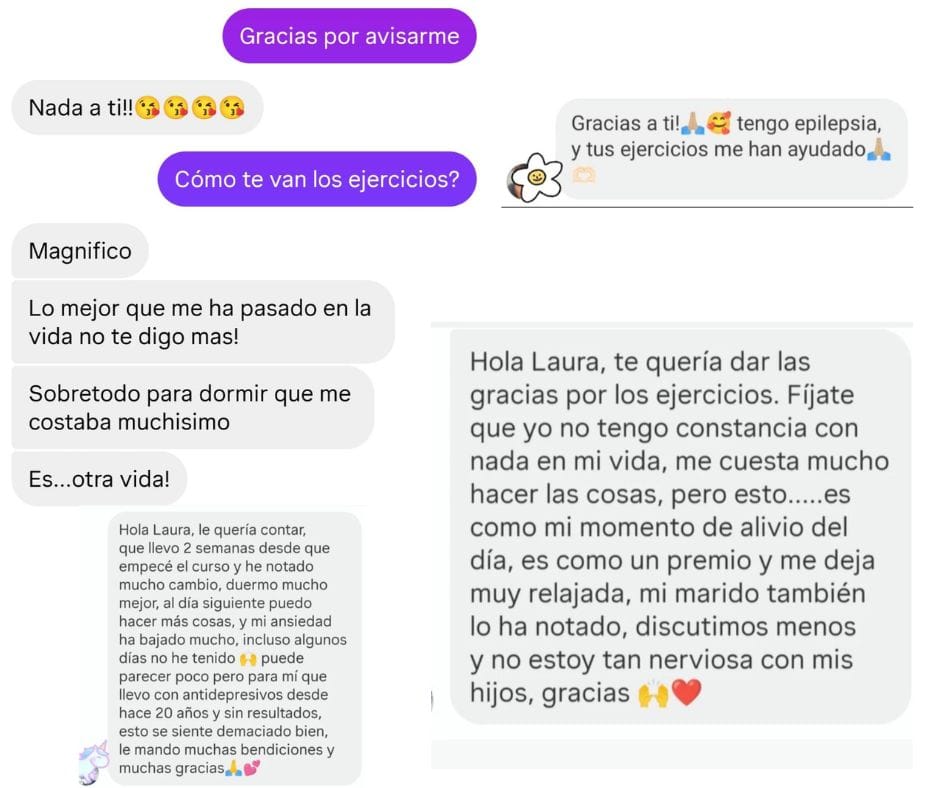Select the 'llevo 2 semanas' course testimonial message
940x788 pixels.
[x=234, y=648]
